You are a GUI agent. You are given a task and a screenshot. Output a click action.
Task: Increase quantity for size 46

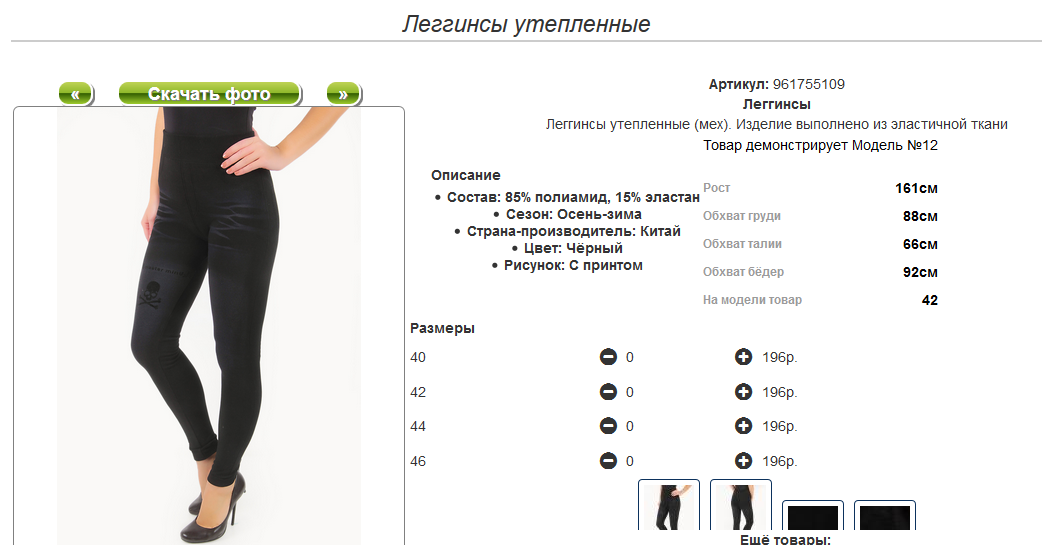click(744, 461)
